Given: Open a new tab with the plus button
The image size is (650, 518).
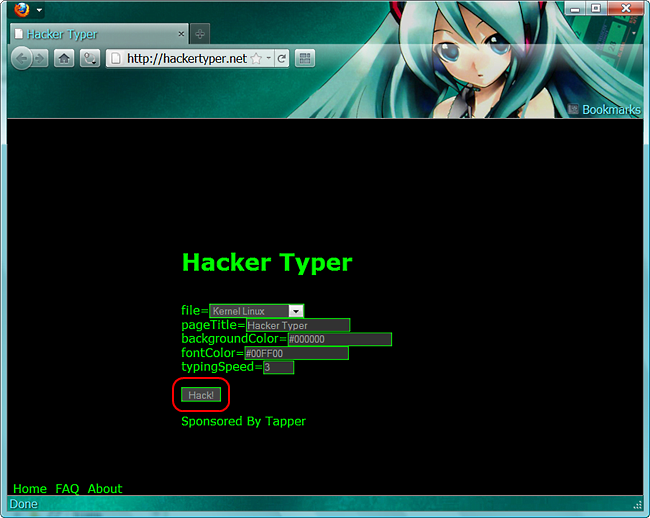Looking at the screenshot, I should tap(200, 34).
